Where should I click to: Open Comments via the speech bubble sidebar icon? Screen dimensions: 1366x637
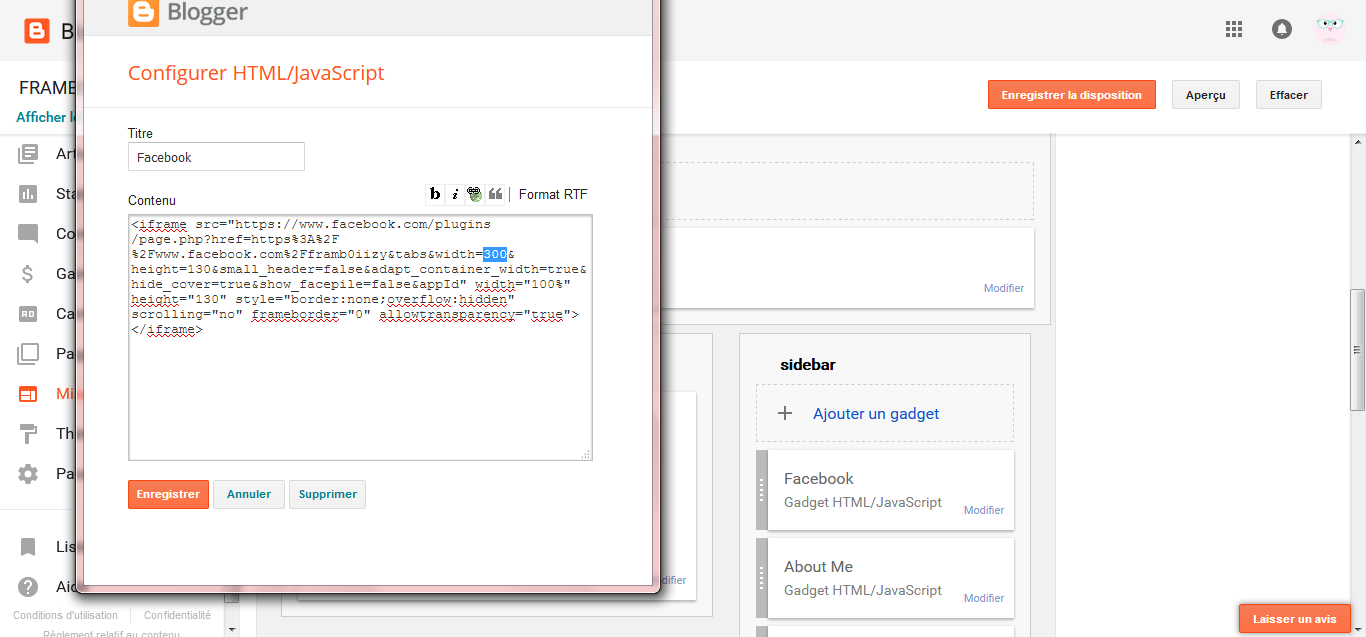28,234
